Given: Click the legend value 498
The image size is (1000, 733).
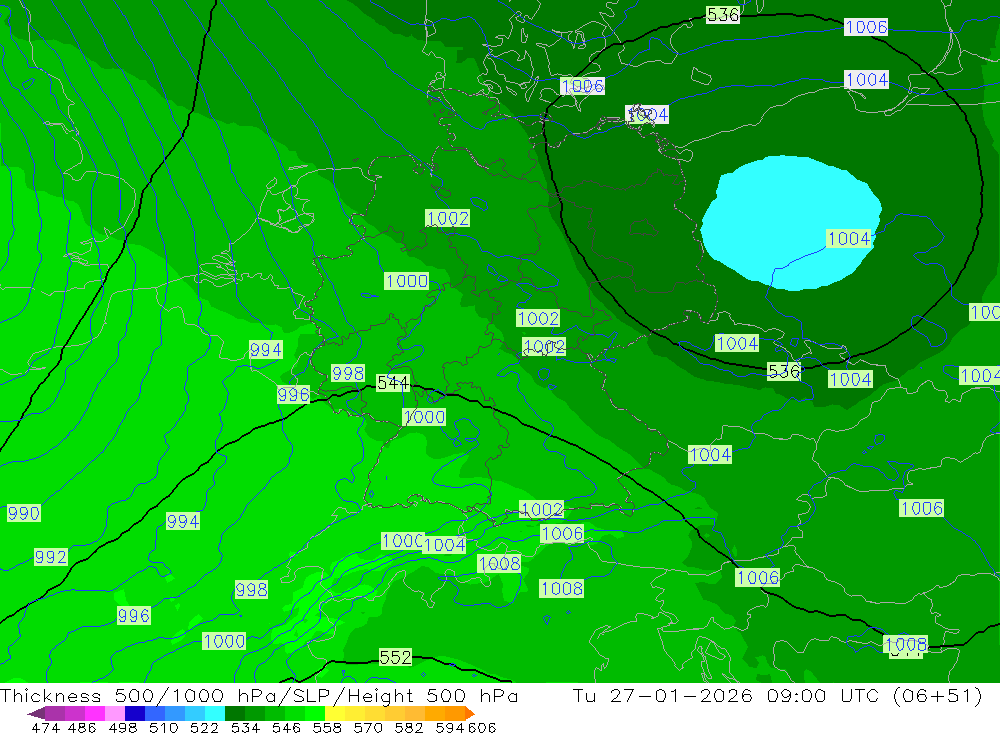Looking at the screenshot, I should (123, 728).
